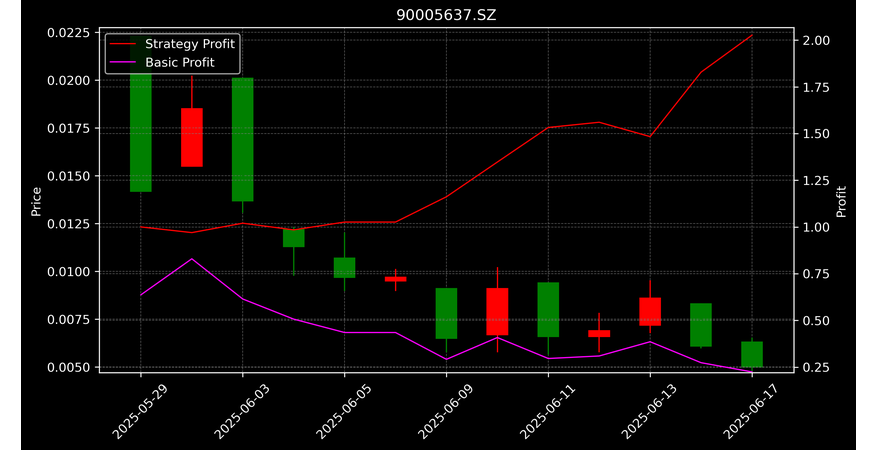Click the green candlestick at 2025-05-29
This screenshot has width=878, height=450.
click(x=141, y=112)
